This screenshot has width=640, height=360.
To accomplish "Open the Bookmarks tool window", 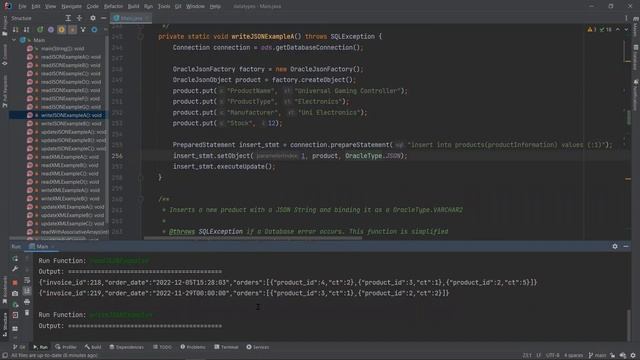I will point(4,291).
